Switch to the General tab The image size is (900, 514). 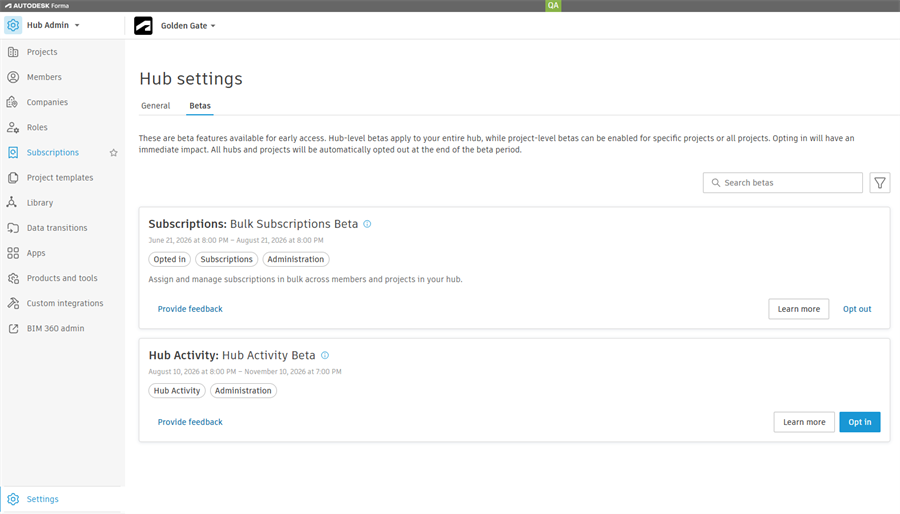click(156, 106)
